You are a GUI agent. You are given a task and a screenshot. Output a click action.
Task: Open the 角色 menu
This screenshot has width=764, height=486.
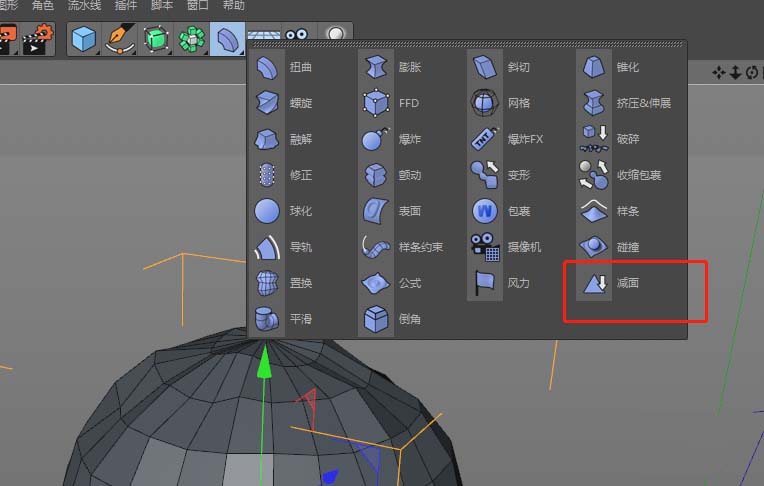tap(43, 5)
